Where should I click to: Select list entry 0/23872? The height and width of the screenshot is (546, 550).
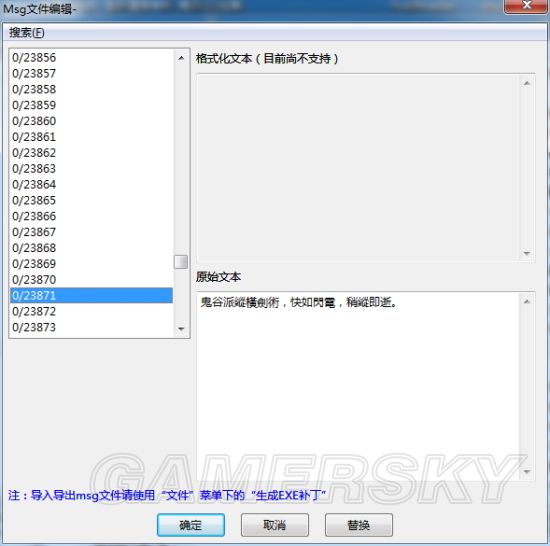91,311
